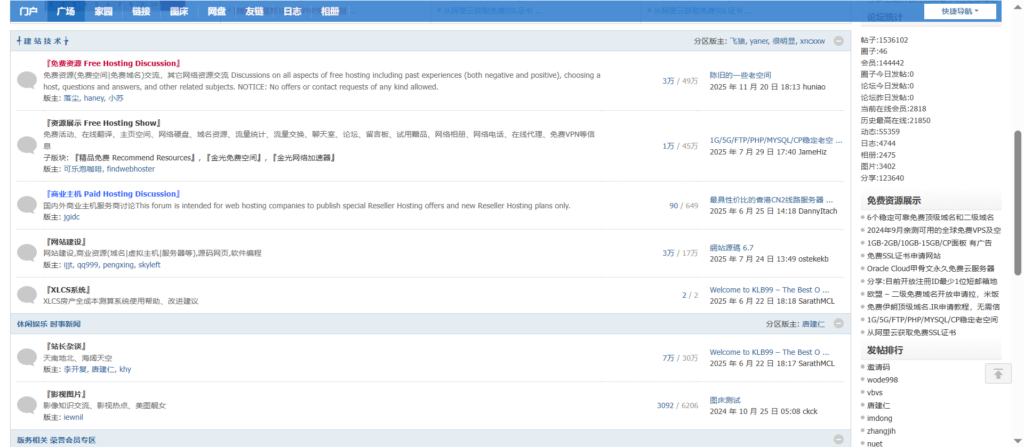Image resolution: width=1024 pixels, height=447 pixels.
Task: Switch to the 家园 navigation tab
Action: pyautogui.click(x=104, y=12)
